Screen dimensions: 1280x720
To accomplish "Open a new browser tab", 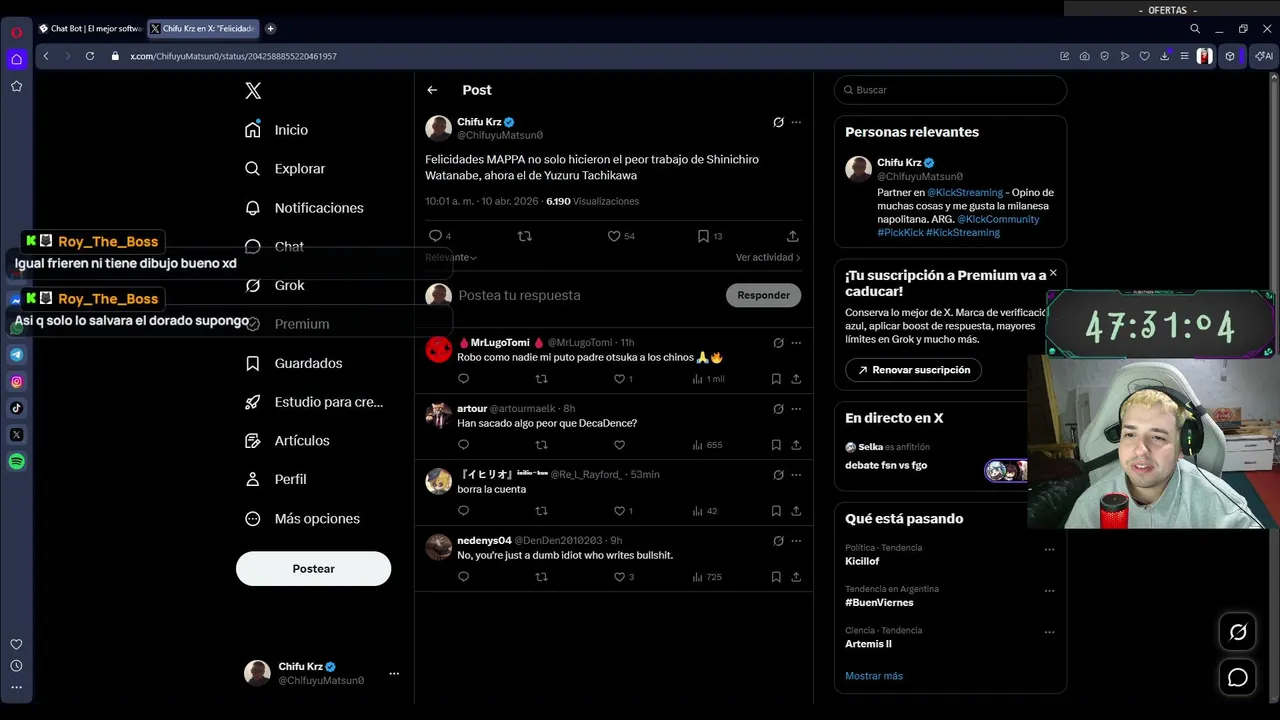I will pyautogui.click(x=270, y=29).
